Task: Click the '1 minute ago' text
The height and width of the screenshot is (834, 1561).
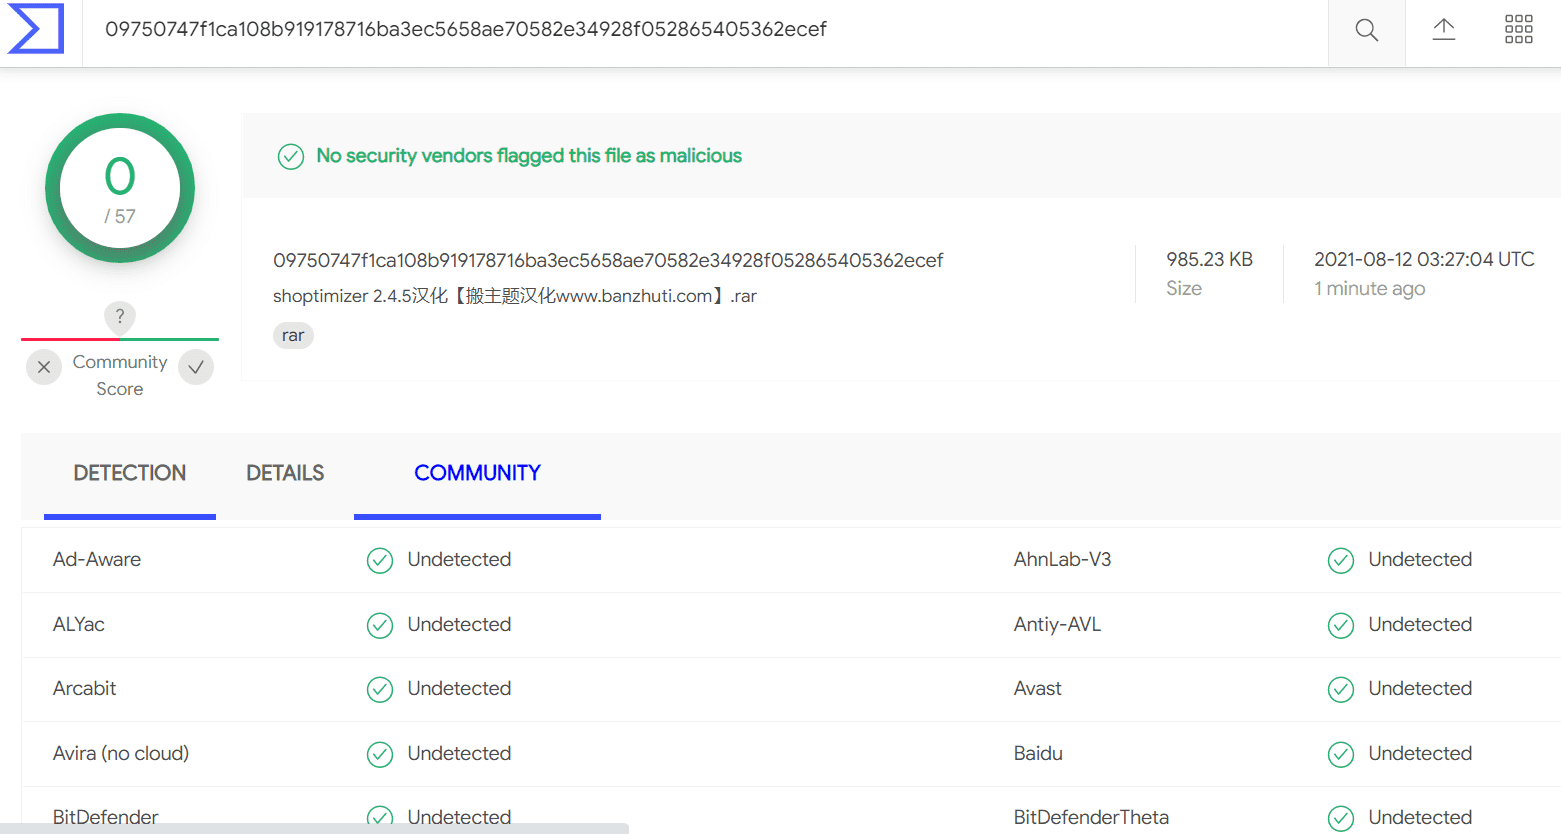Action: tap(1369, 288)
